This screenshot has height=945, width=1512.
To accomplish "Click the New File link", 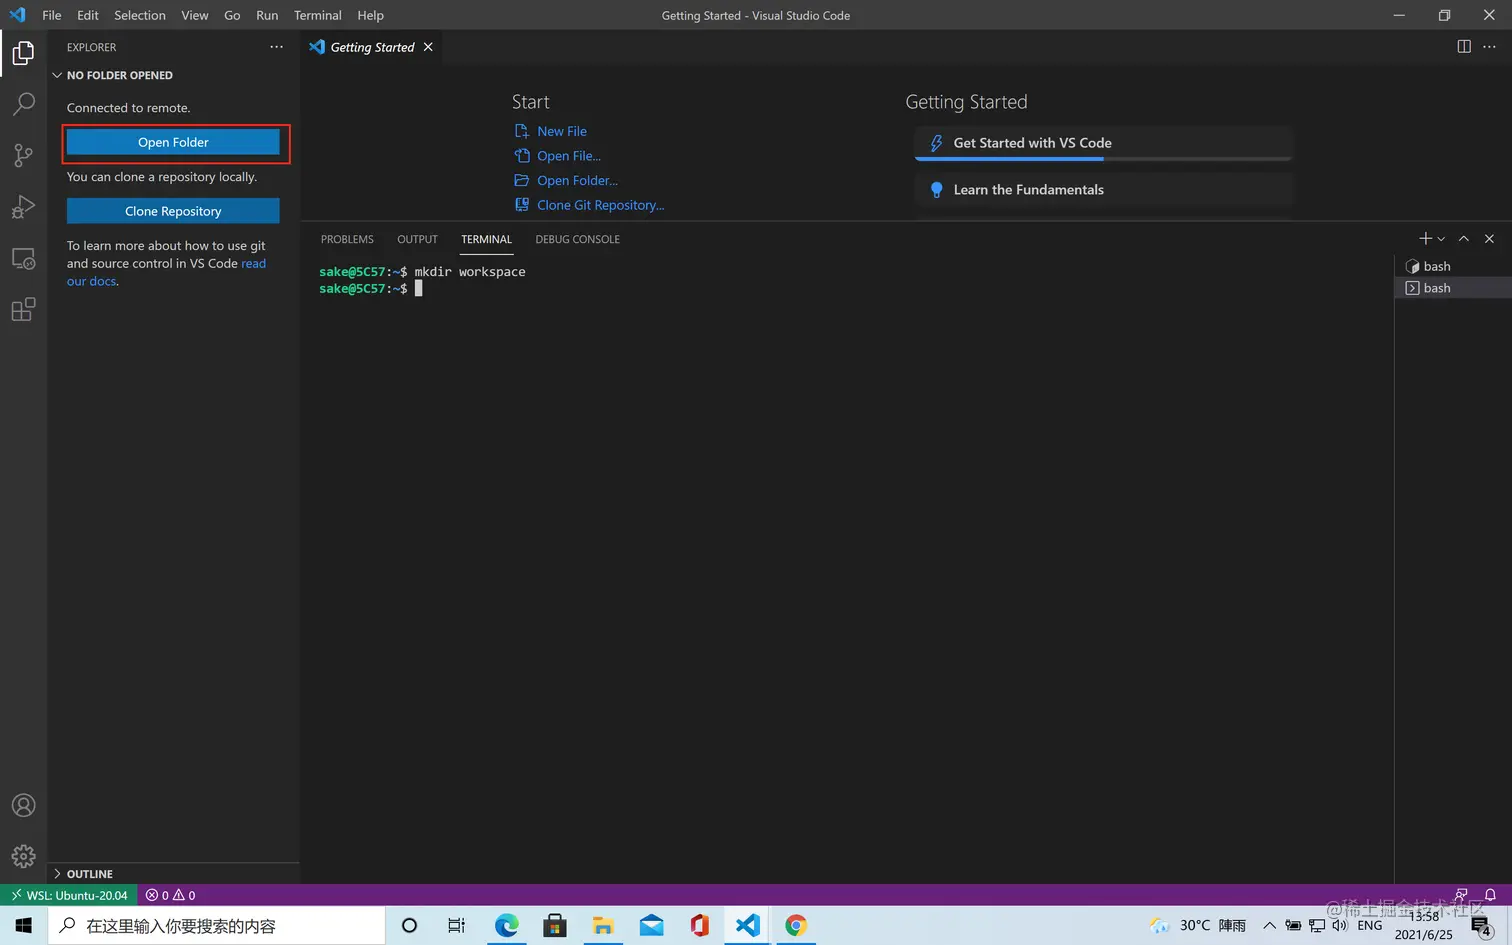I will [x=561, y=131].
